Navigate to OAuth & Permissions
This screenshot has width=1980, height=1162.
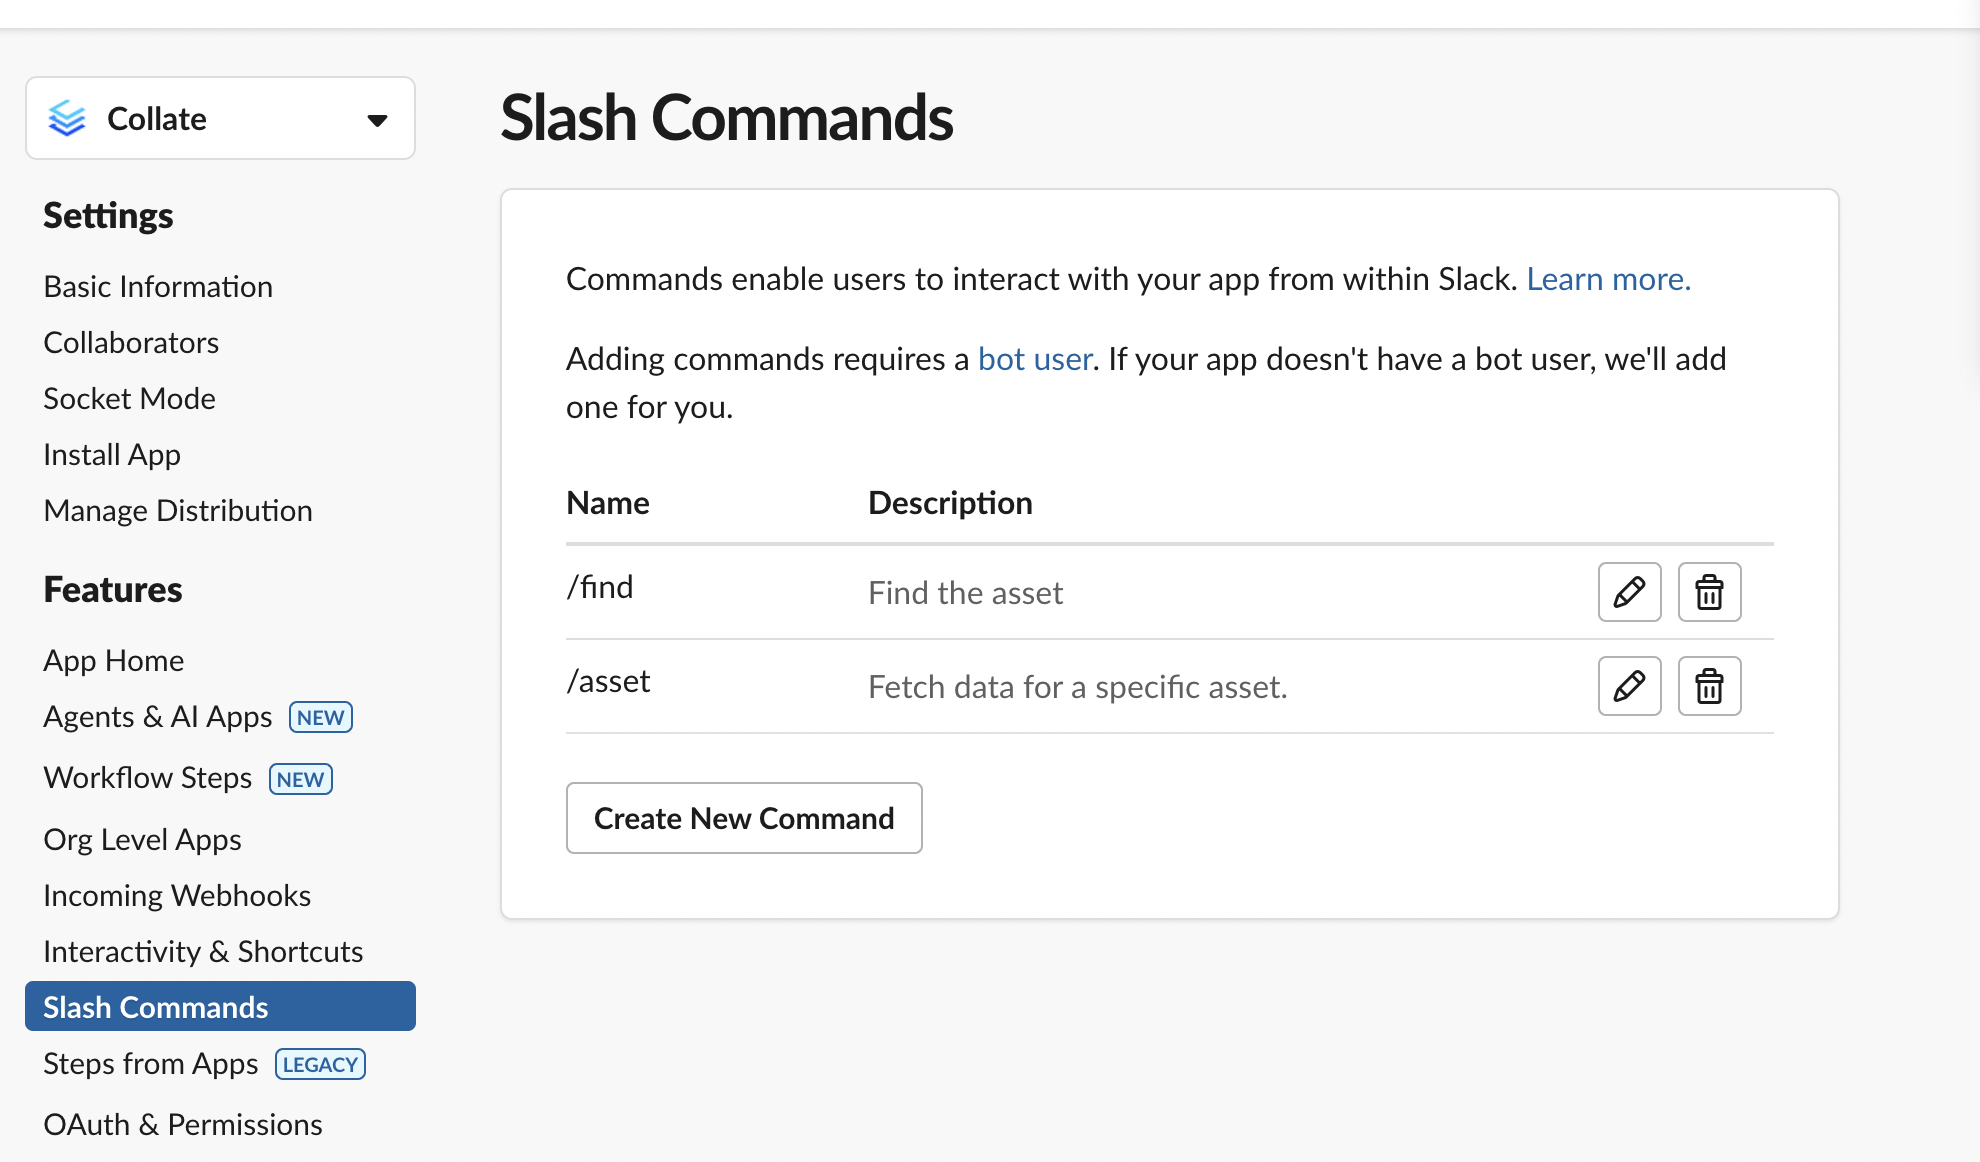(183, 1125)
